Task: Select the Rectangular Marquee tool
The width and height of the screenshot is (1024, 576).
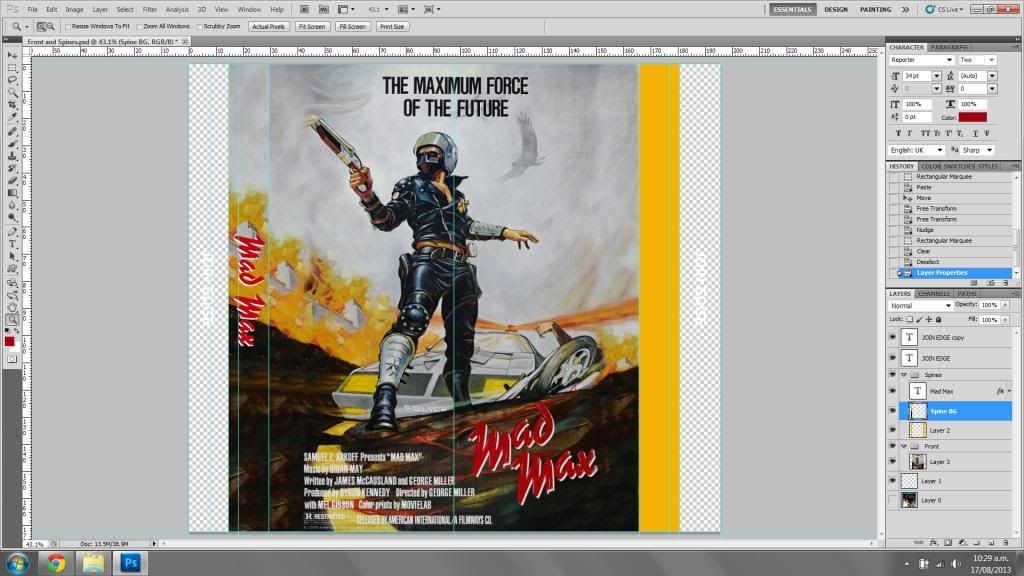Action: click(x=12, y=67)
